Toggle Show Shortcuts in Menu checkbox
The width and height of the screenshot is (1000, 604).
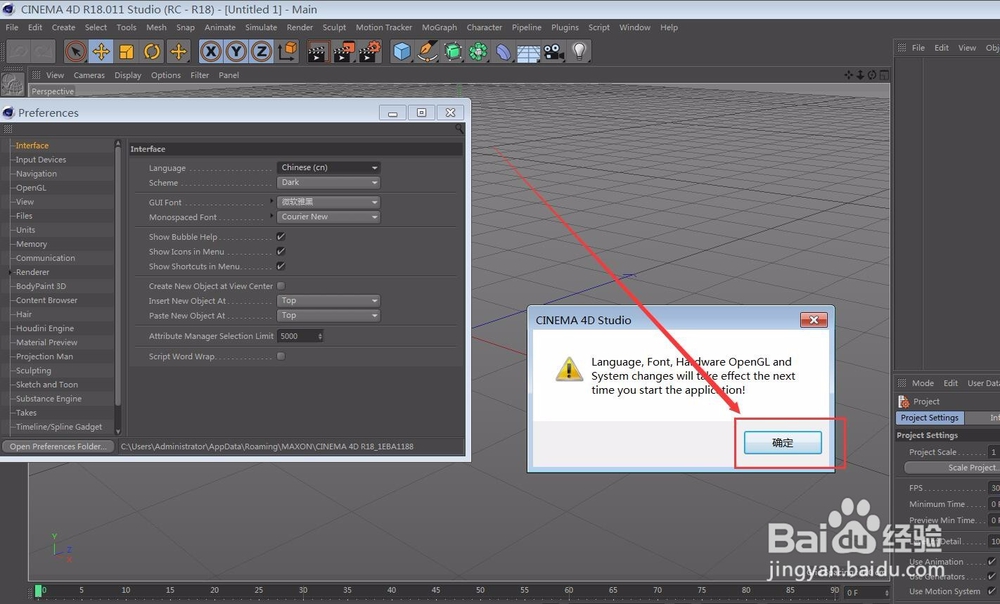(x=281, y=266)
